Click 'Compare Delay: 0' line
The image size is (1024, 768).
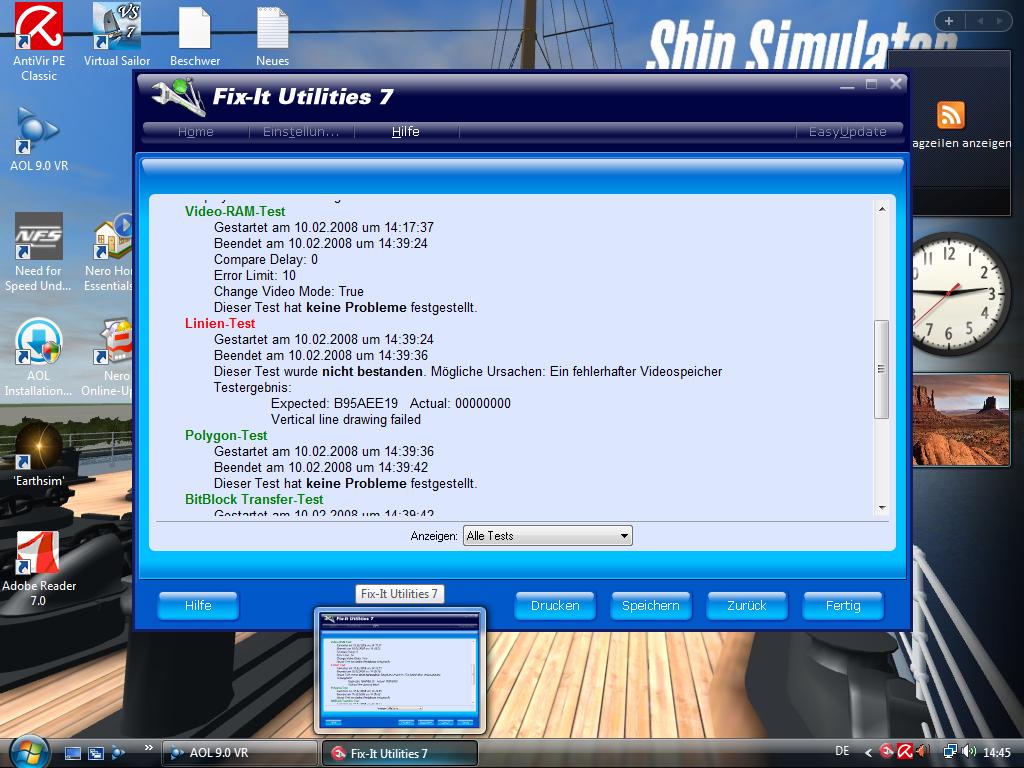[x=266, y=259]
